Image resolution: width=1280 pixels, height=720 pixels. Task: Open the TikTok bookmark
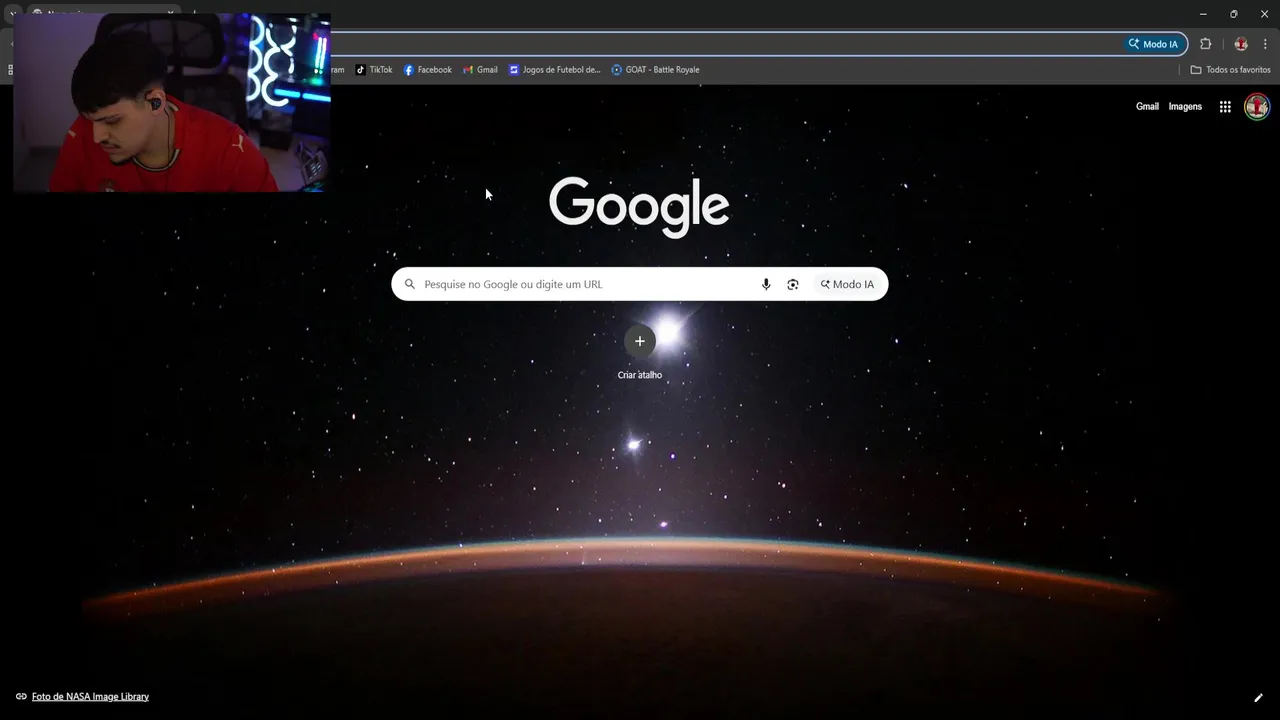click(374, 70)
